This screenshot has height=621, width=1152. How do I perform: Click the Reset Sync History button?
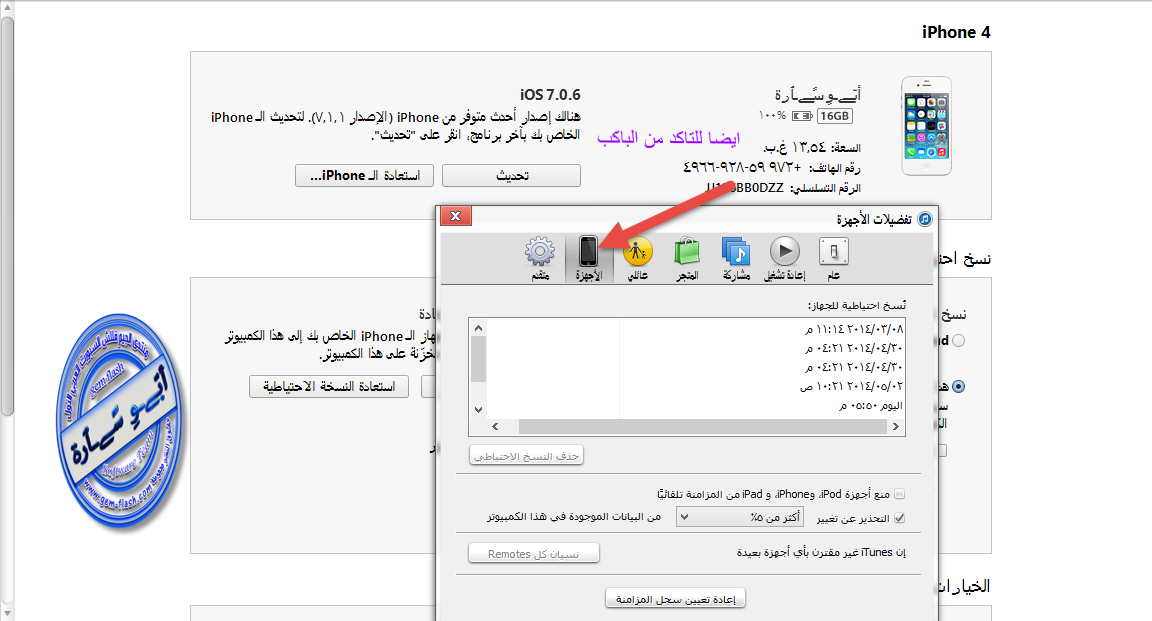tap(675, 599)
